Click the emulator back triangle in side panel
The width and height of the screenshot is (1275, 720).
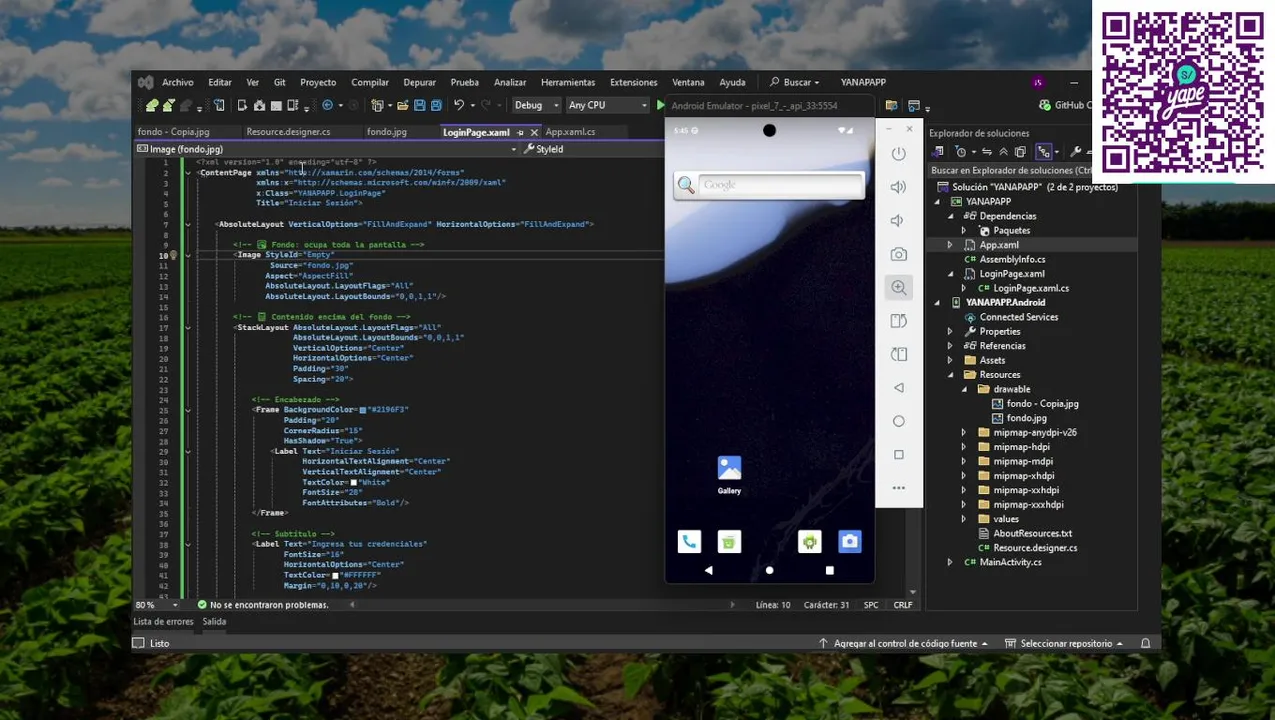tap(898, 388)
